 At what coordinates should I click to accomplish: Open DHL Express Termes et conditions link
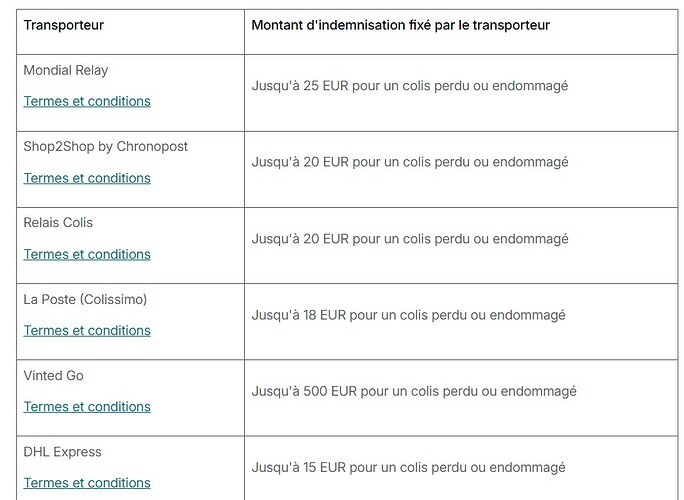tap(87, 483)
